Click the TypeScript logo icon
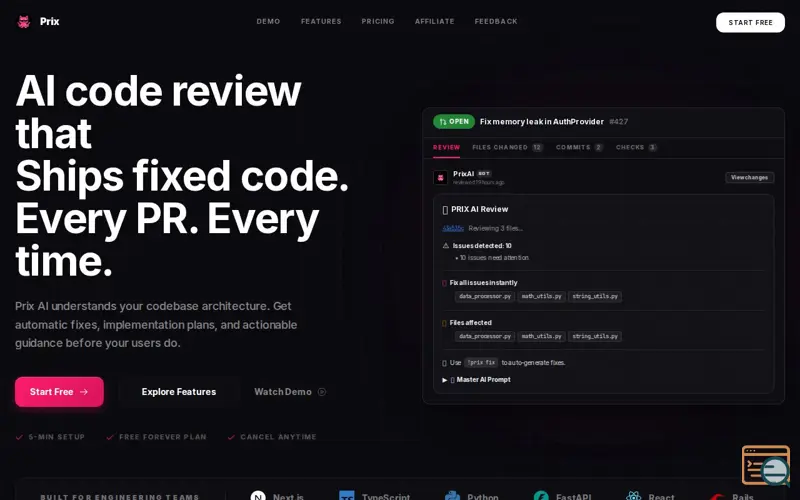800x500 pixels. click(347, 496)
